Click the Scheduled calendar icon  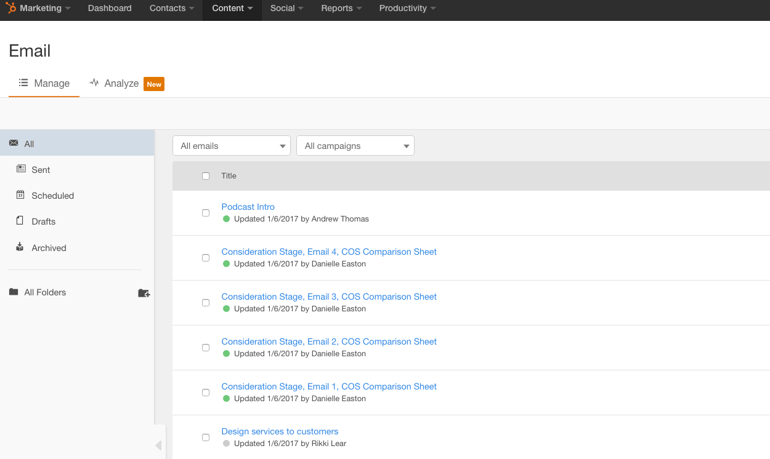pos(21,196)
